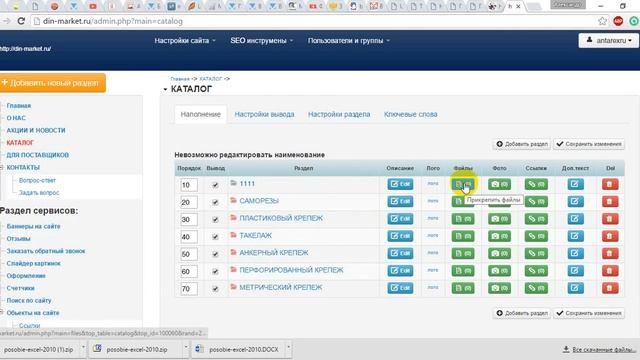This screenshot has width=640, height=360.
Task: Toggle output checkbox for АНКЕРНЫЙ КРЕПЕЖ
Action: (x=215, y=254)
